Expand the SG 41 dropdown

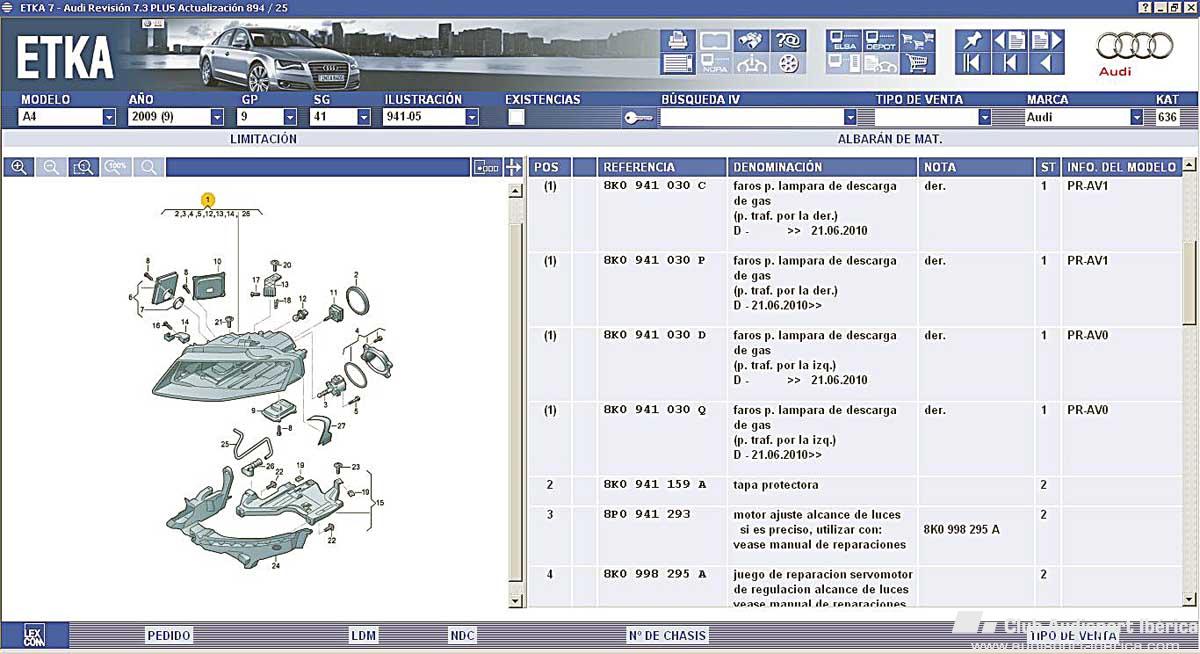click(363, 117)
